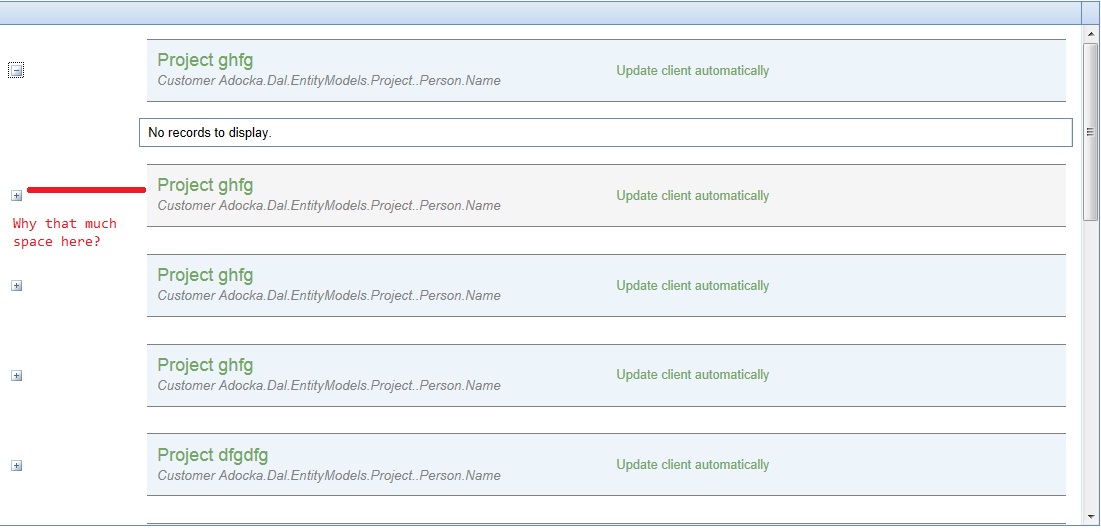Click second row's Update client automatically link
Screen dimensions: 1101x532
(692, 195)
